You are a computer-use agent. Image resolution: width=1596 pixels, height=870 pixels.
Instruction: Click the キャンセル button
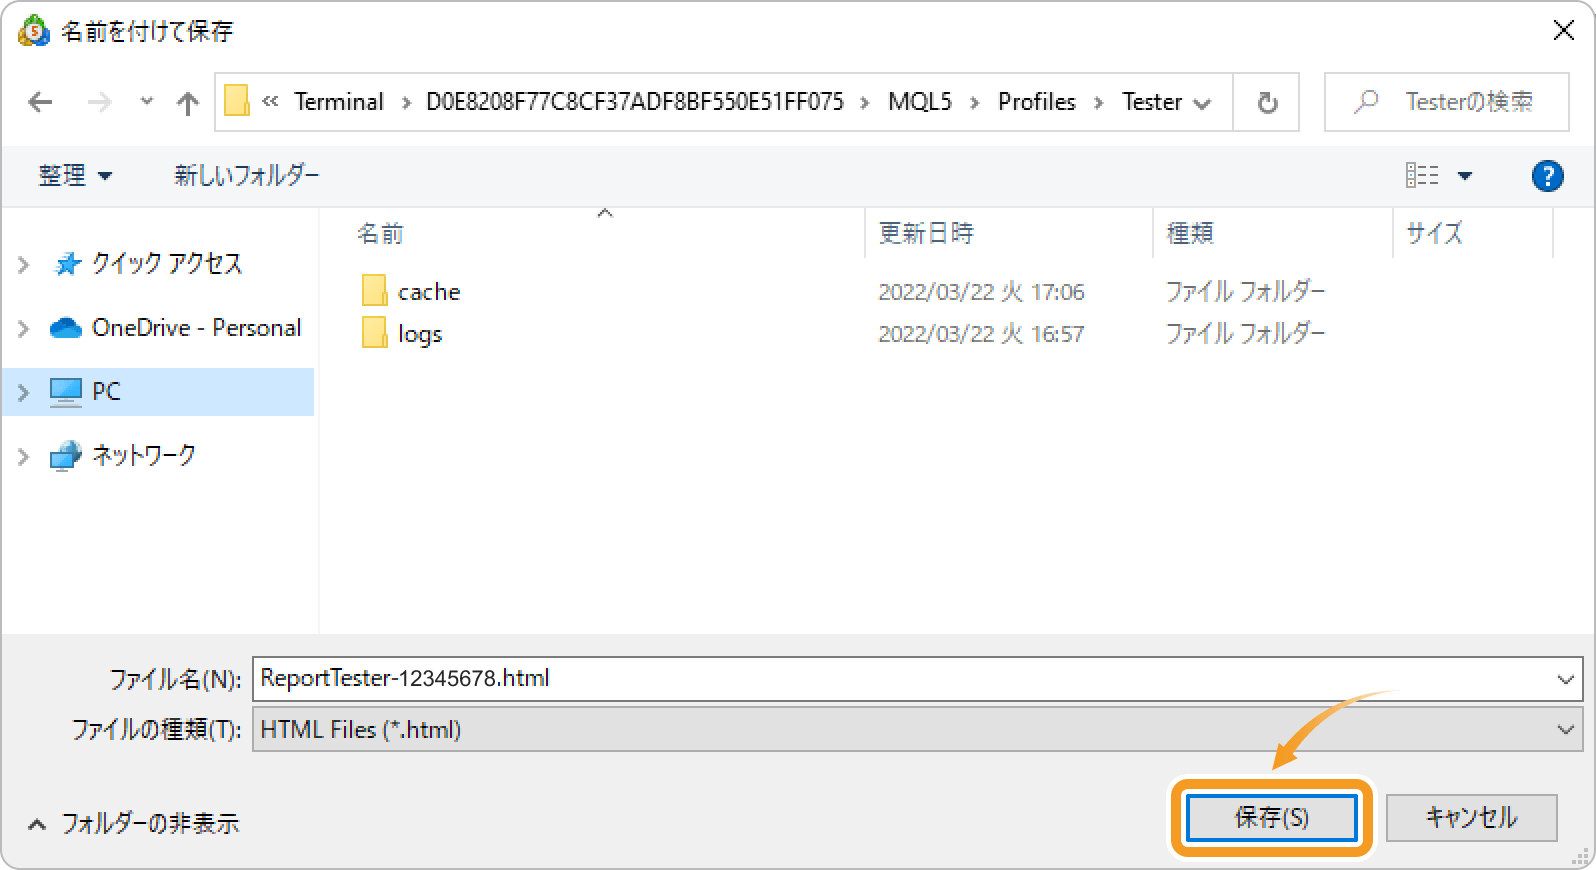1471,818
